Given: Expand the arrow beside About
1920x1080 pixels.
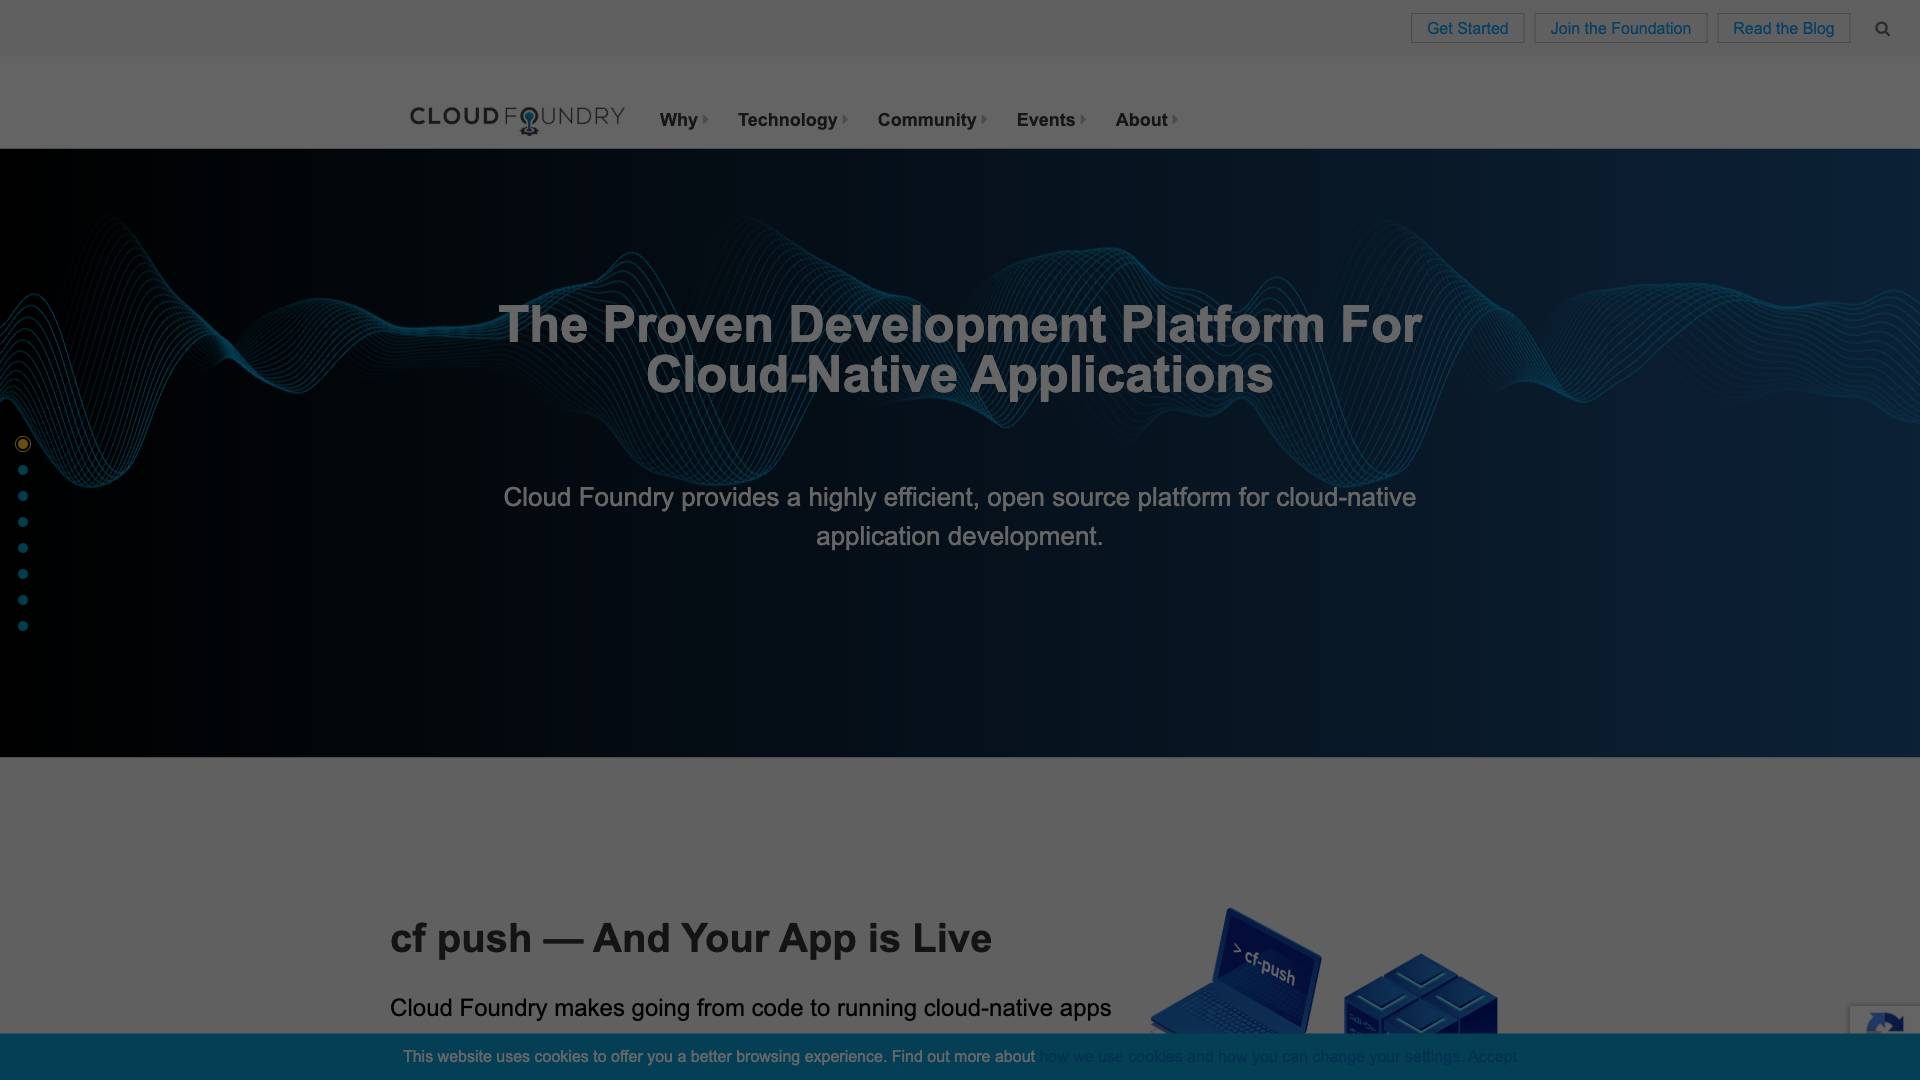Looking at the screenshot, I should click(1175, 120).
